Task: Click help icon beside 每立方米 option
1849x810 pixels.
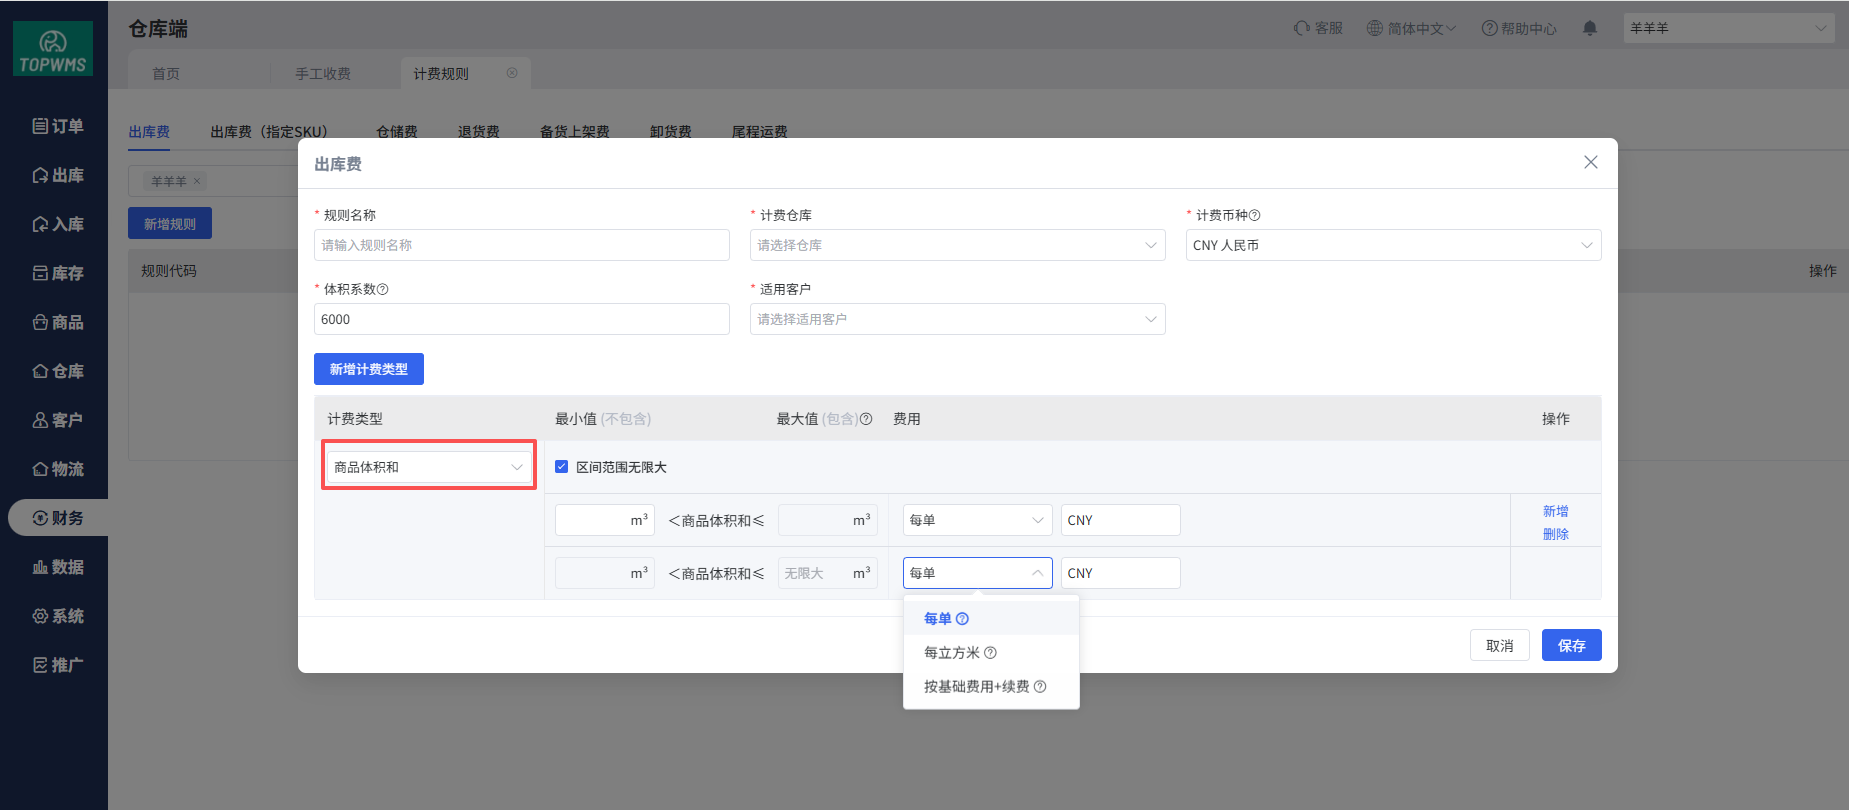Action: click(990, 653)
